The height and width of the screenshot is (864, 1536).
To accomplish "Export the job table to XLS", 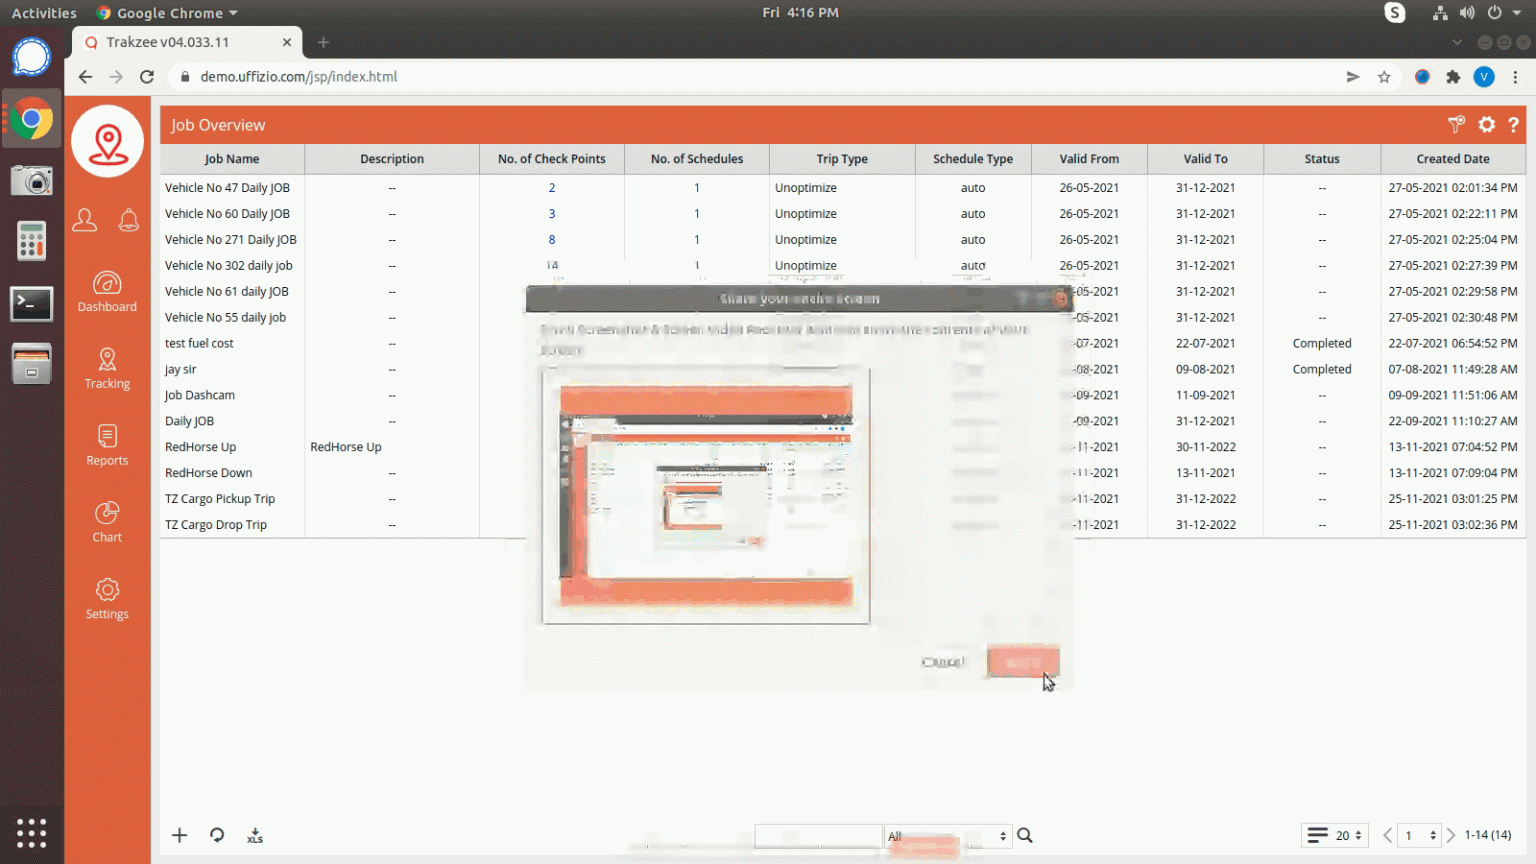I will coord(255,836).
